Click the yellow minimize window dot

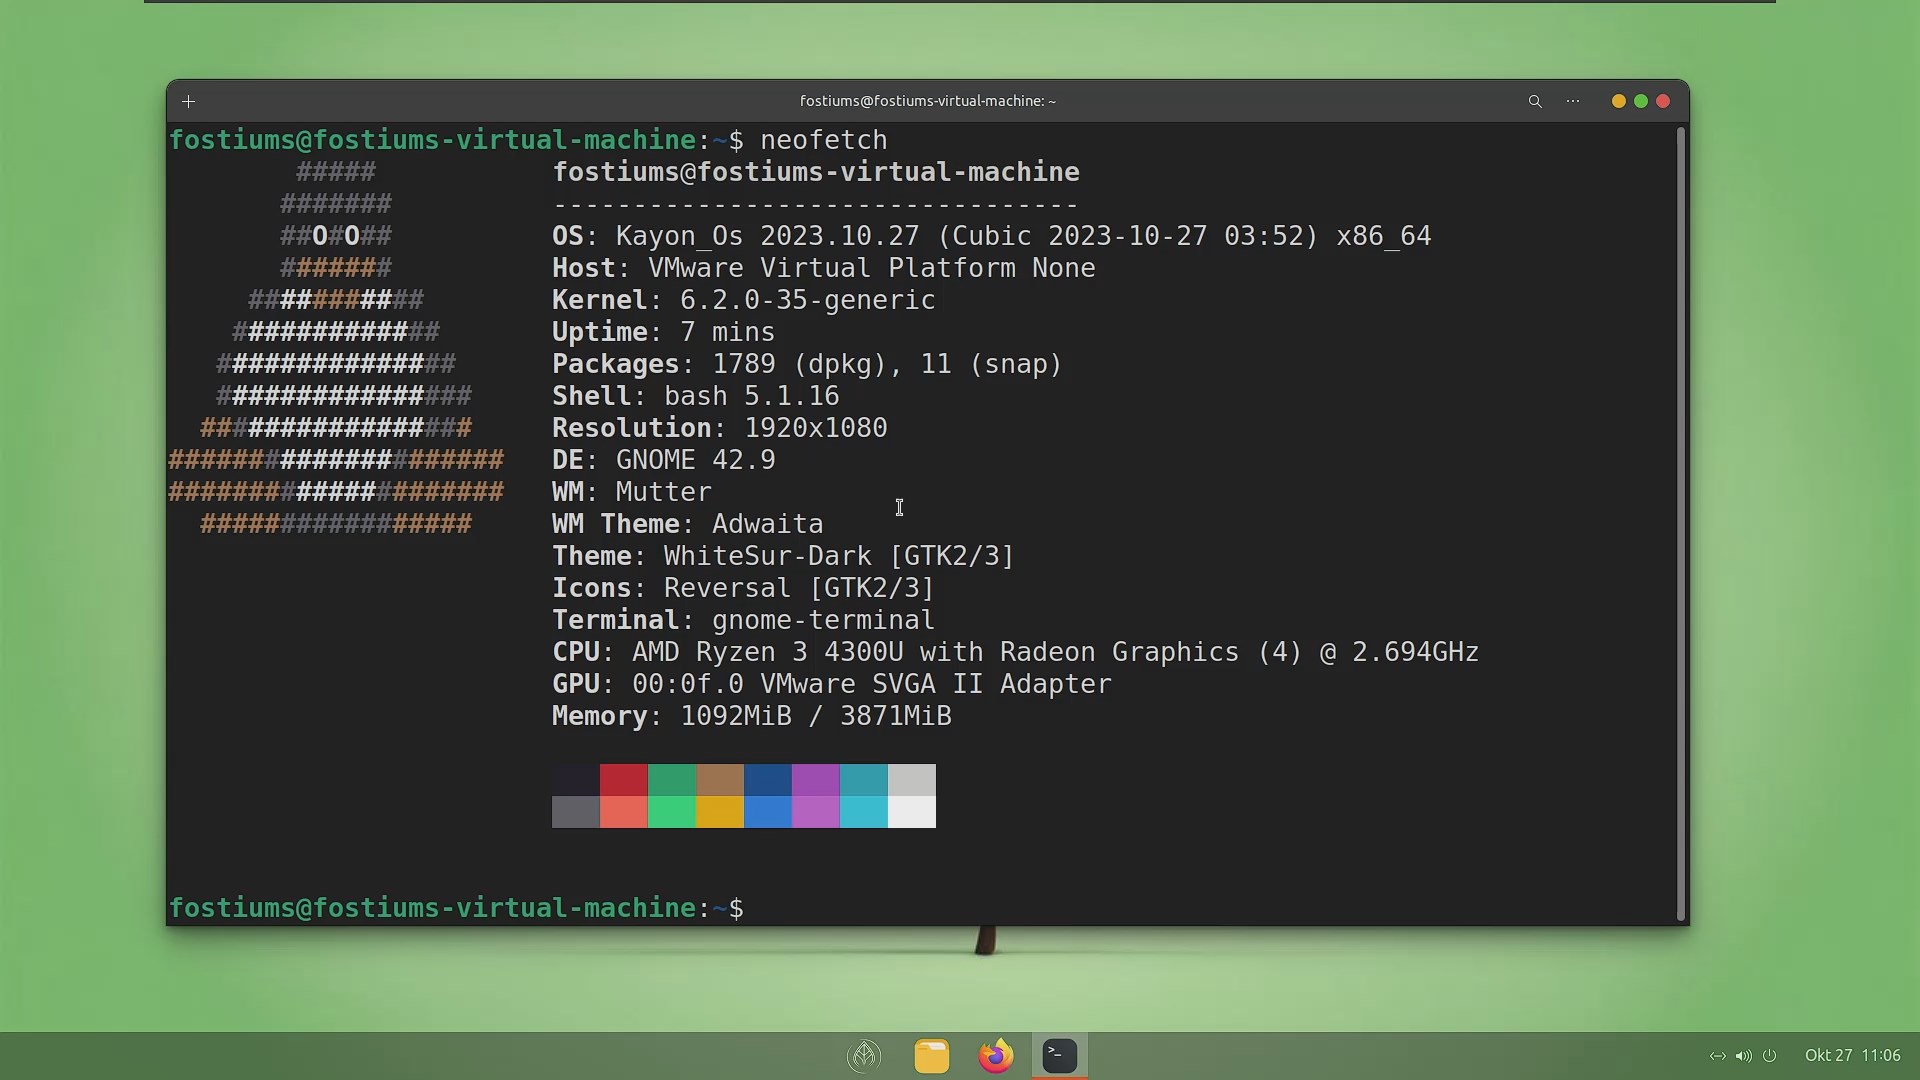[x=1618, y=101]
